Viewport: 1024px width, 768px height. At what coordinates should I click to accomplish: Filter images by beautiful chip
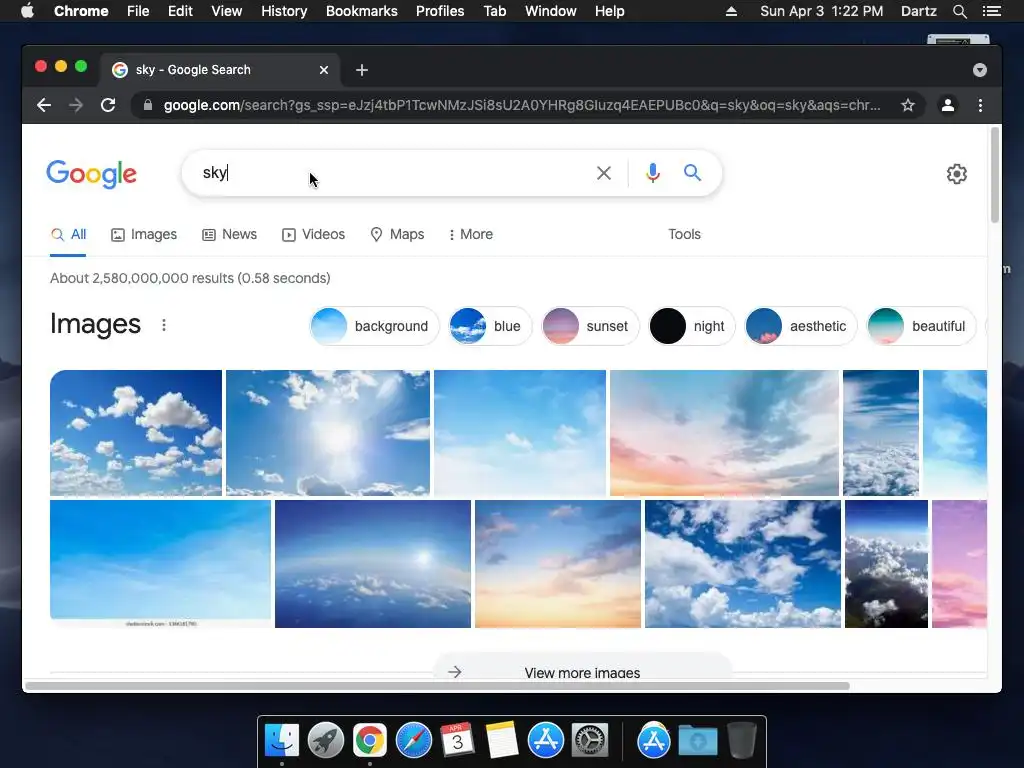pos(921,326)
